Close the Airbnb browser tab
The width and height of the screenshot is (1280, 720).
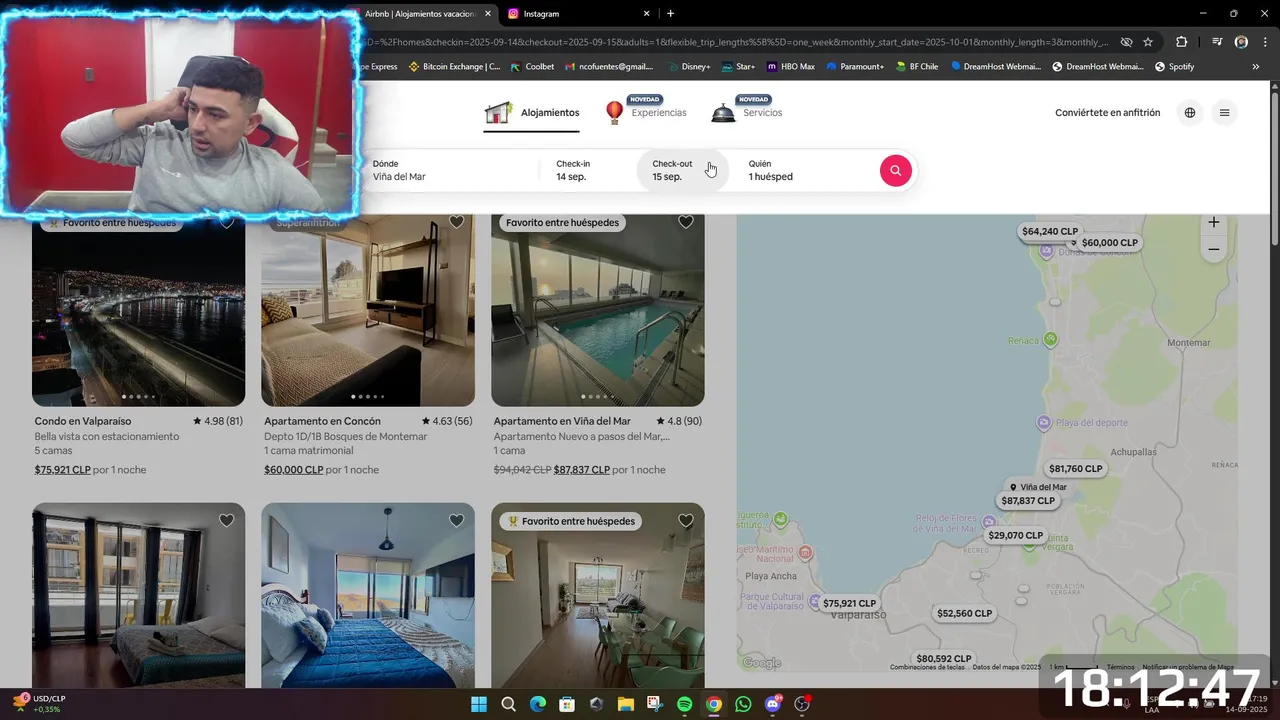click(488, 14)
